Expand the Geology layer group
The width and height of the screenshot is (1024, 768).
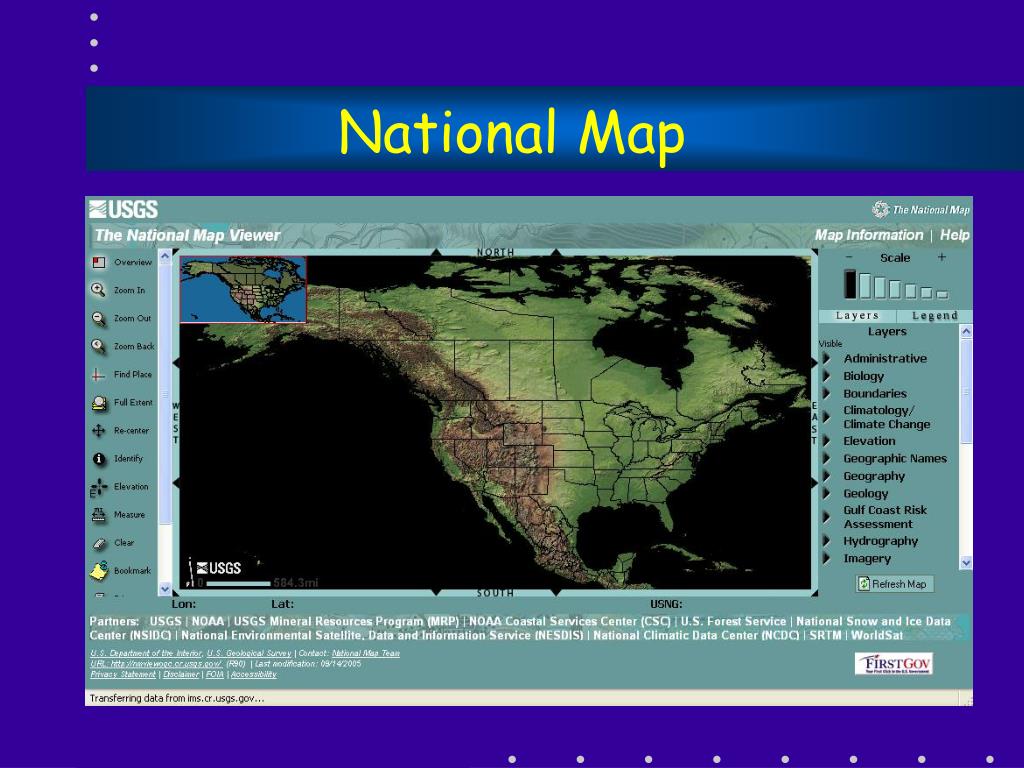(827, 494)
